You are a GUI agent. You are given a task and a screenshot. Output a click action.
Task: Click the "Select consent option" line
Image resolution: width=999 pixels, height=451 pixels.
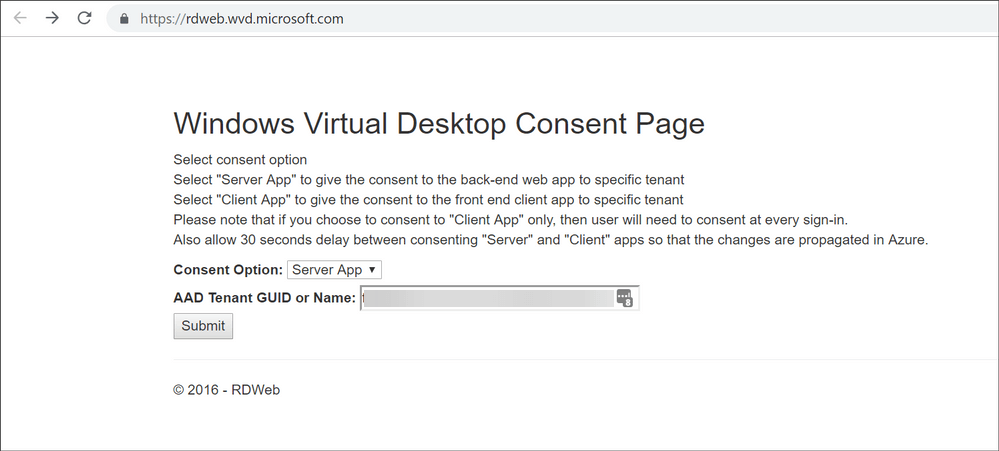click(x=240, y=160)
